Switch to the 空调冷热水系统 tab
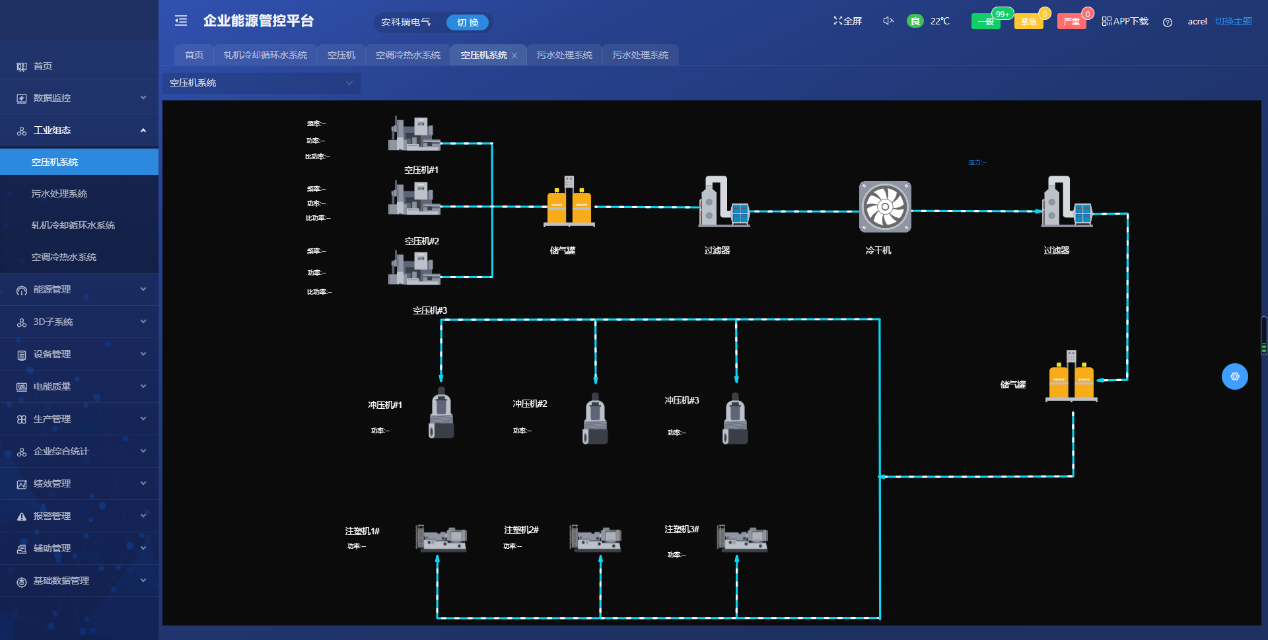 408,55
